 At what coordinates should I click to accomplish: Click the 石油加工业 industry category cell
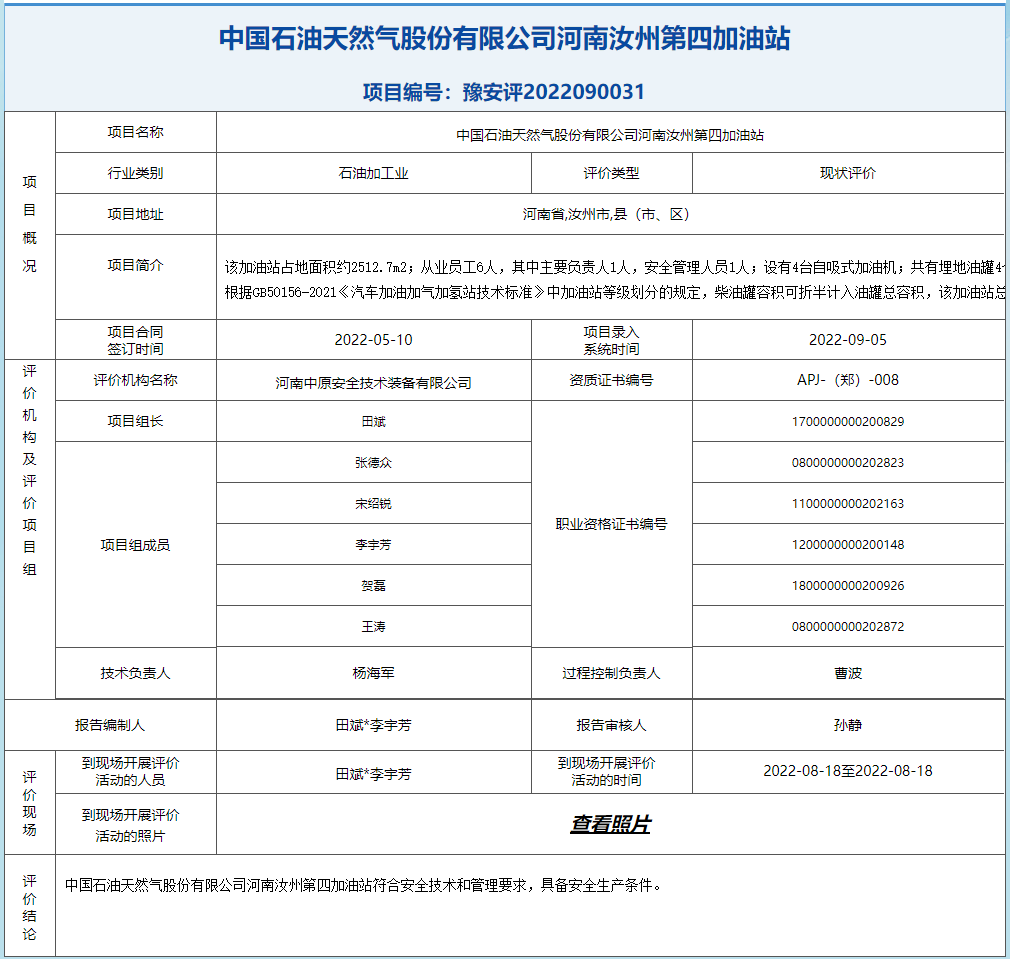374,173
